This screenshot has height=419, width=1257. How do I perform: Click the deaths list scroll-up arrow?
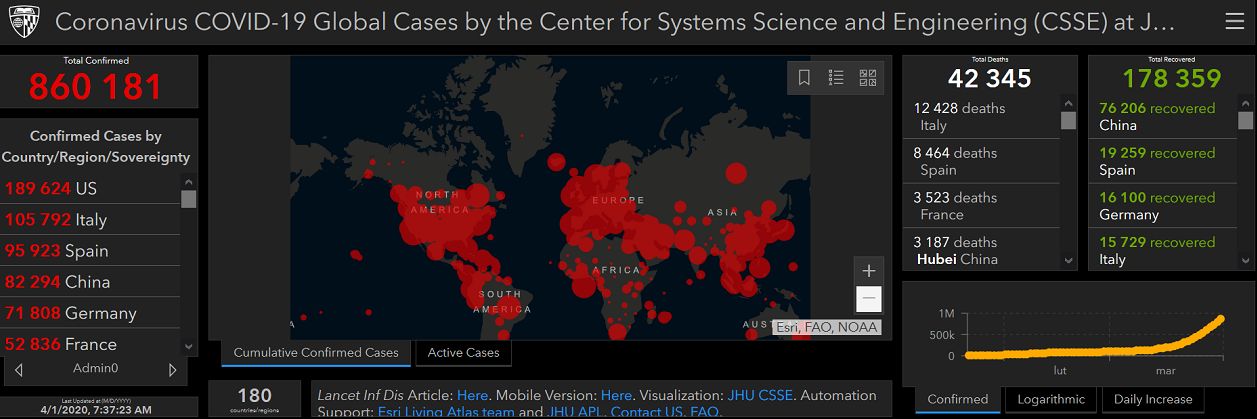click(x=1068, y=104)
